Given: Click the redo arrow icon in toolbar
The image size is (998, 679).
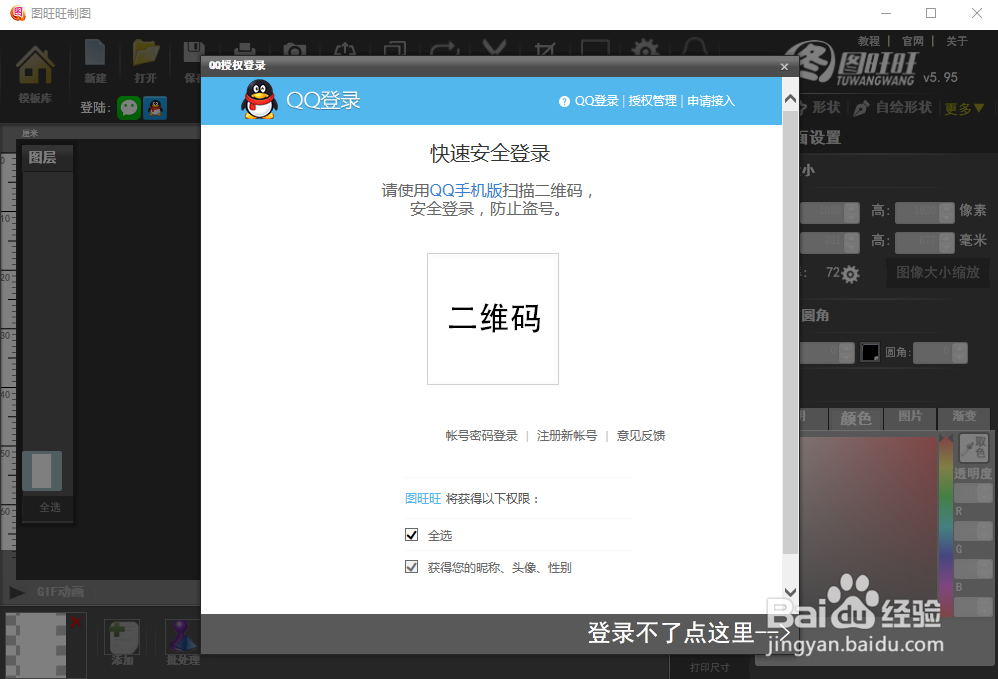Looking at the screenshot, I should (444, 49).
